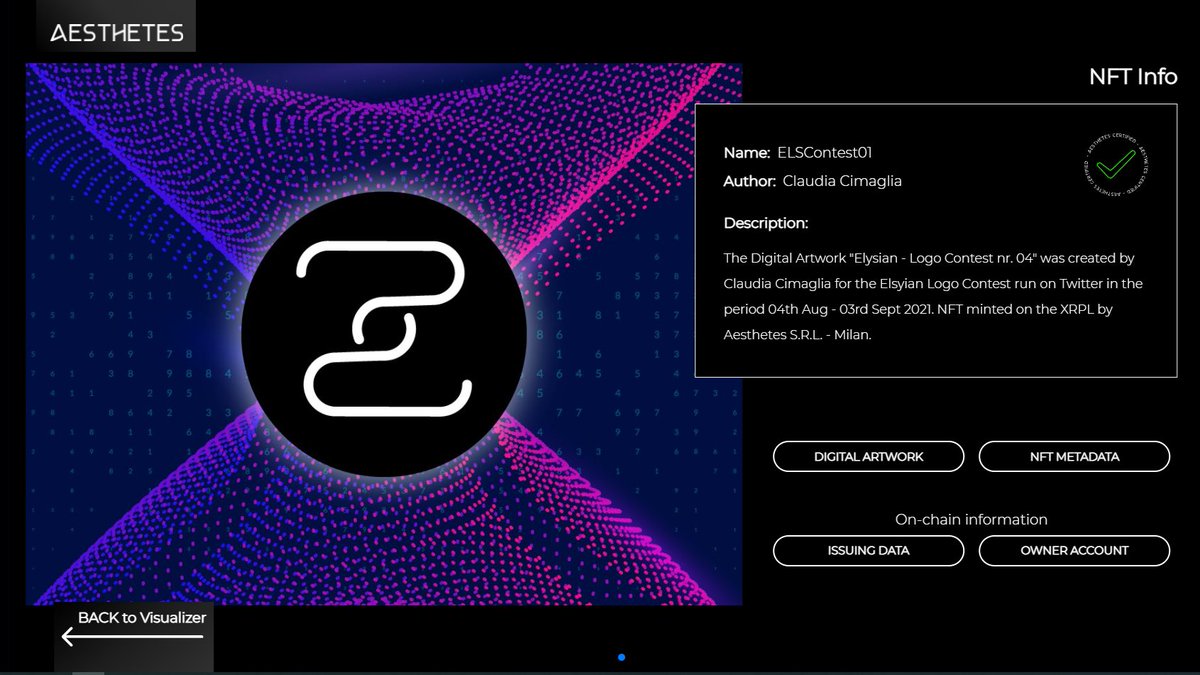
Task: Click the author name Claudia Cimaglia
Action: (841, 181)
